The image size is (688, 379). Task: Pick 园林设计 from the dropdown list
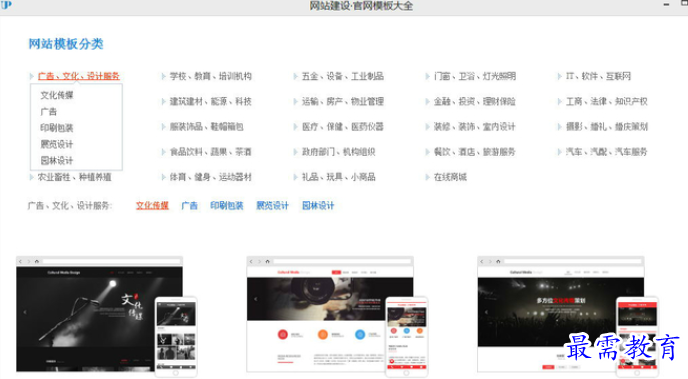(x=57, y=161)
